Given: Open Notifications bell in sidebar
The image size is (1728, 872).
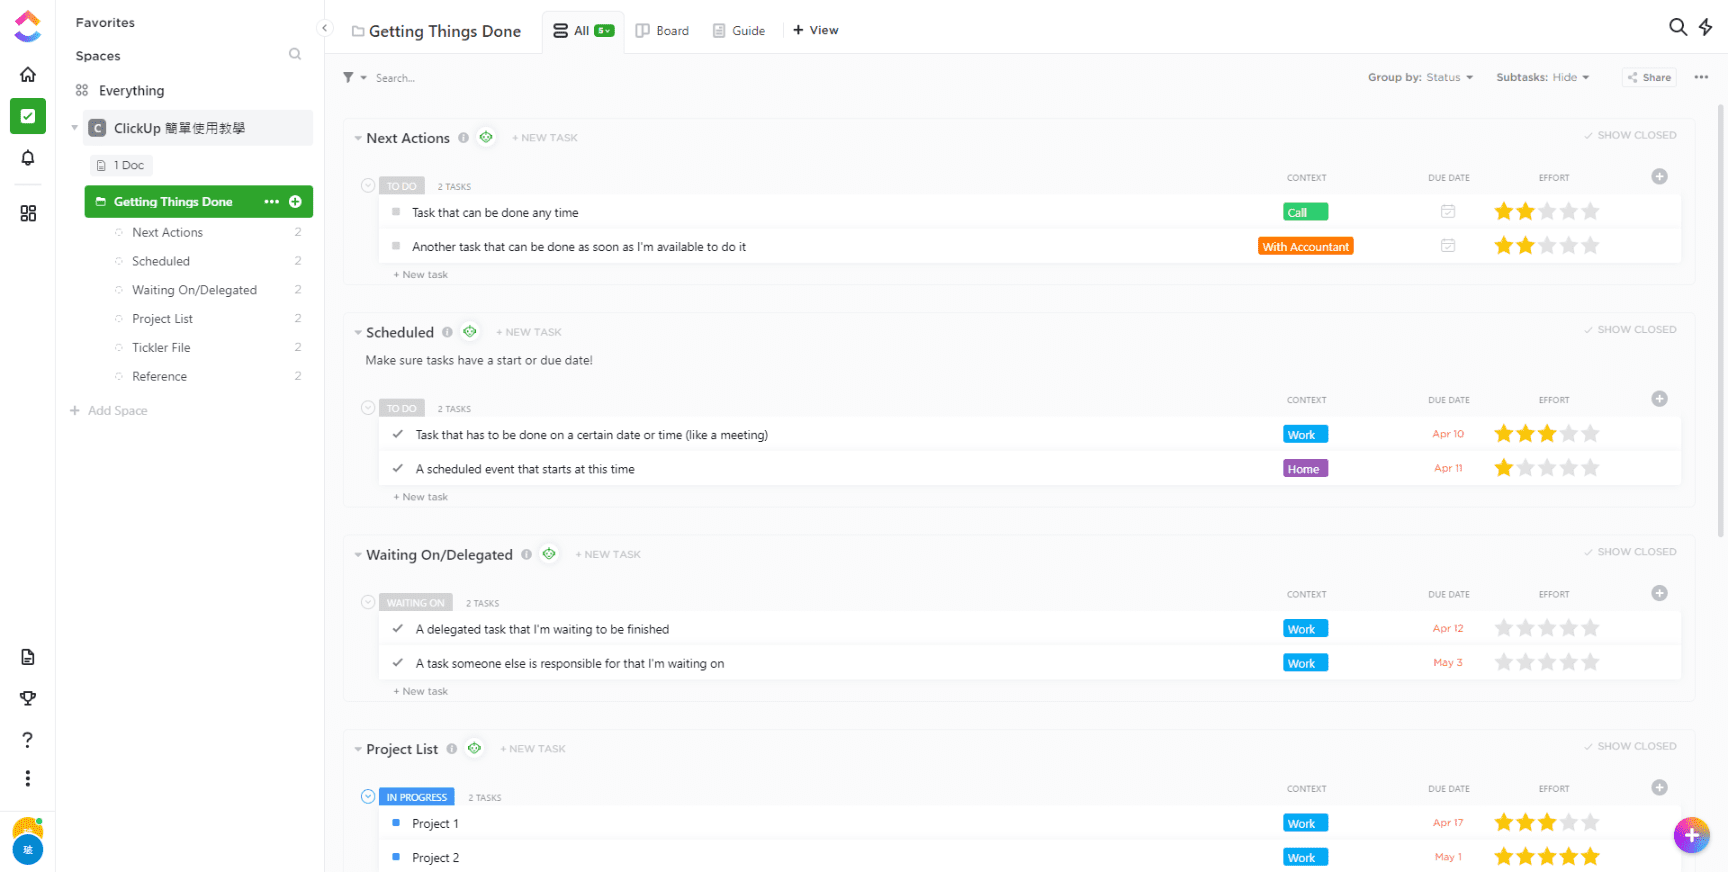Looking at the screenshot, I should pos(28,158).
